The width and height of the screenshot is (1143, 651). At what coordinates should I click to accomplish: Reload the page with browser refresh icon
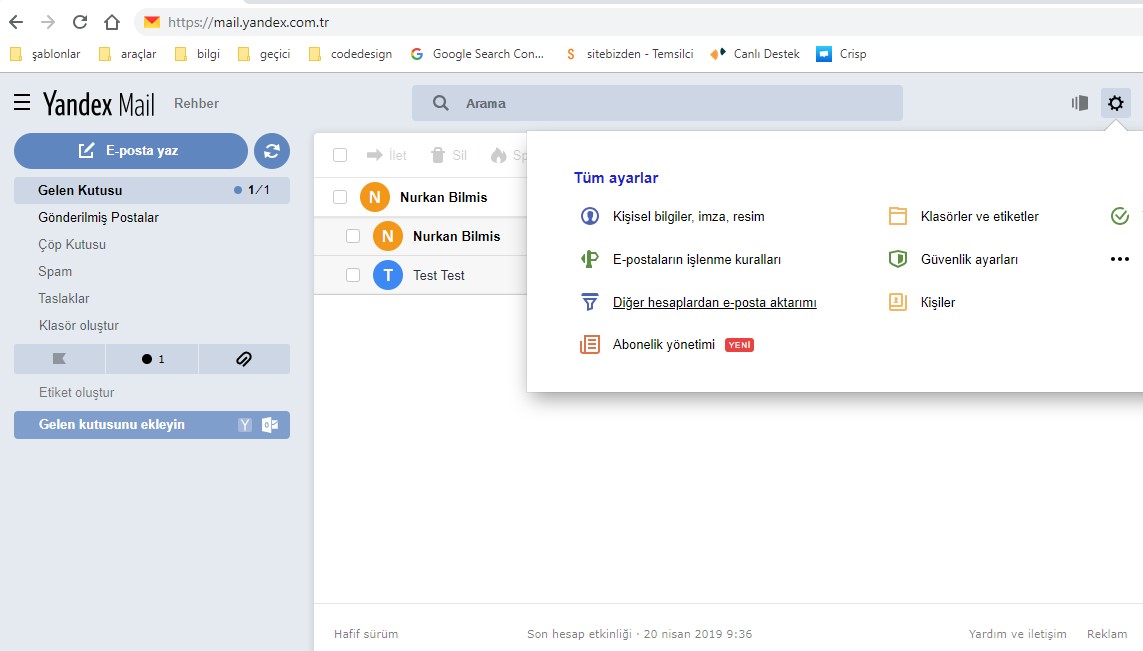[x=80, y=22]
